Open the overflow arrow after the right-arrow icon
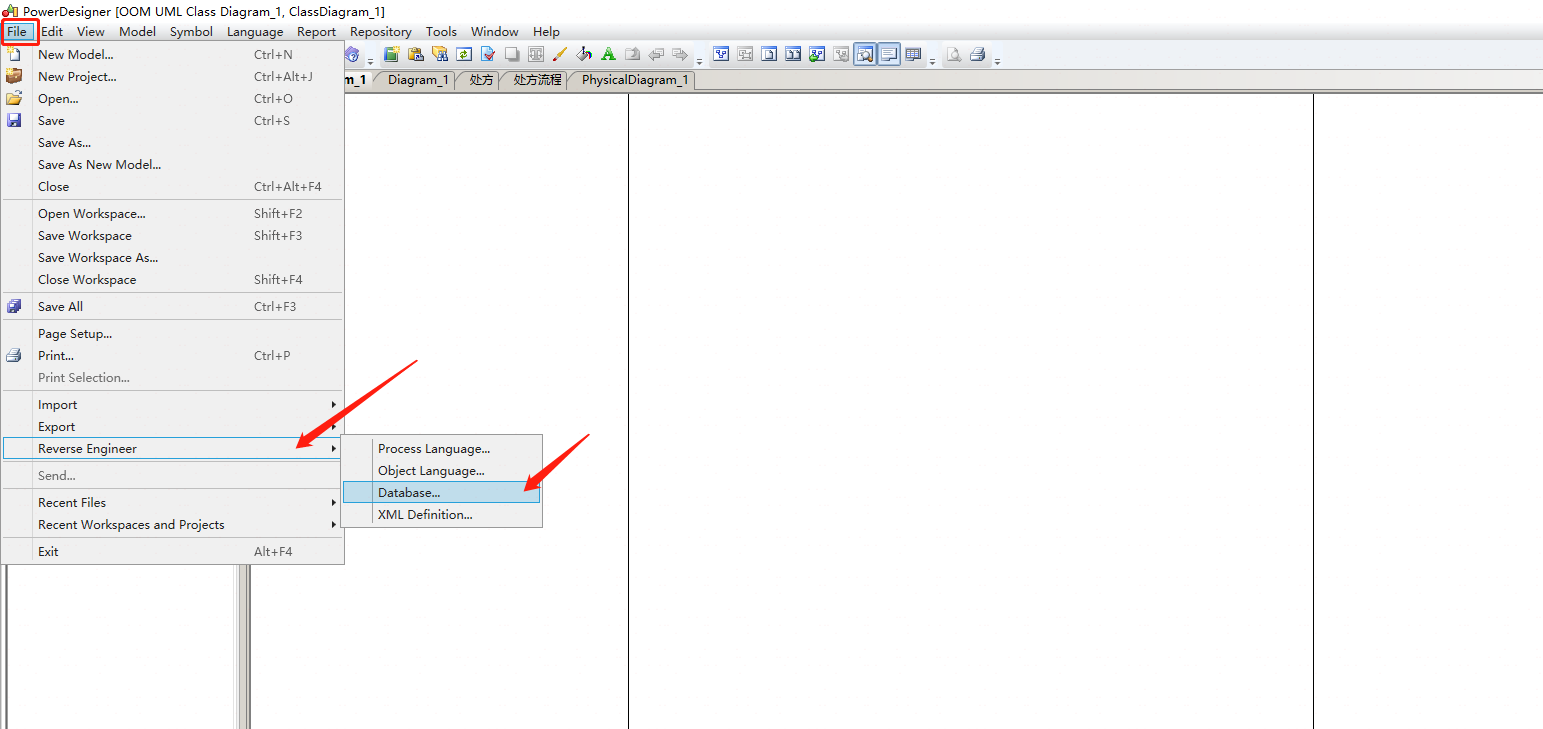This screenshot has width=1543, height=729. [699, 61]
